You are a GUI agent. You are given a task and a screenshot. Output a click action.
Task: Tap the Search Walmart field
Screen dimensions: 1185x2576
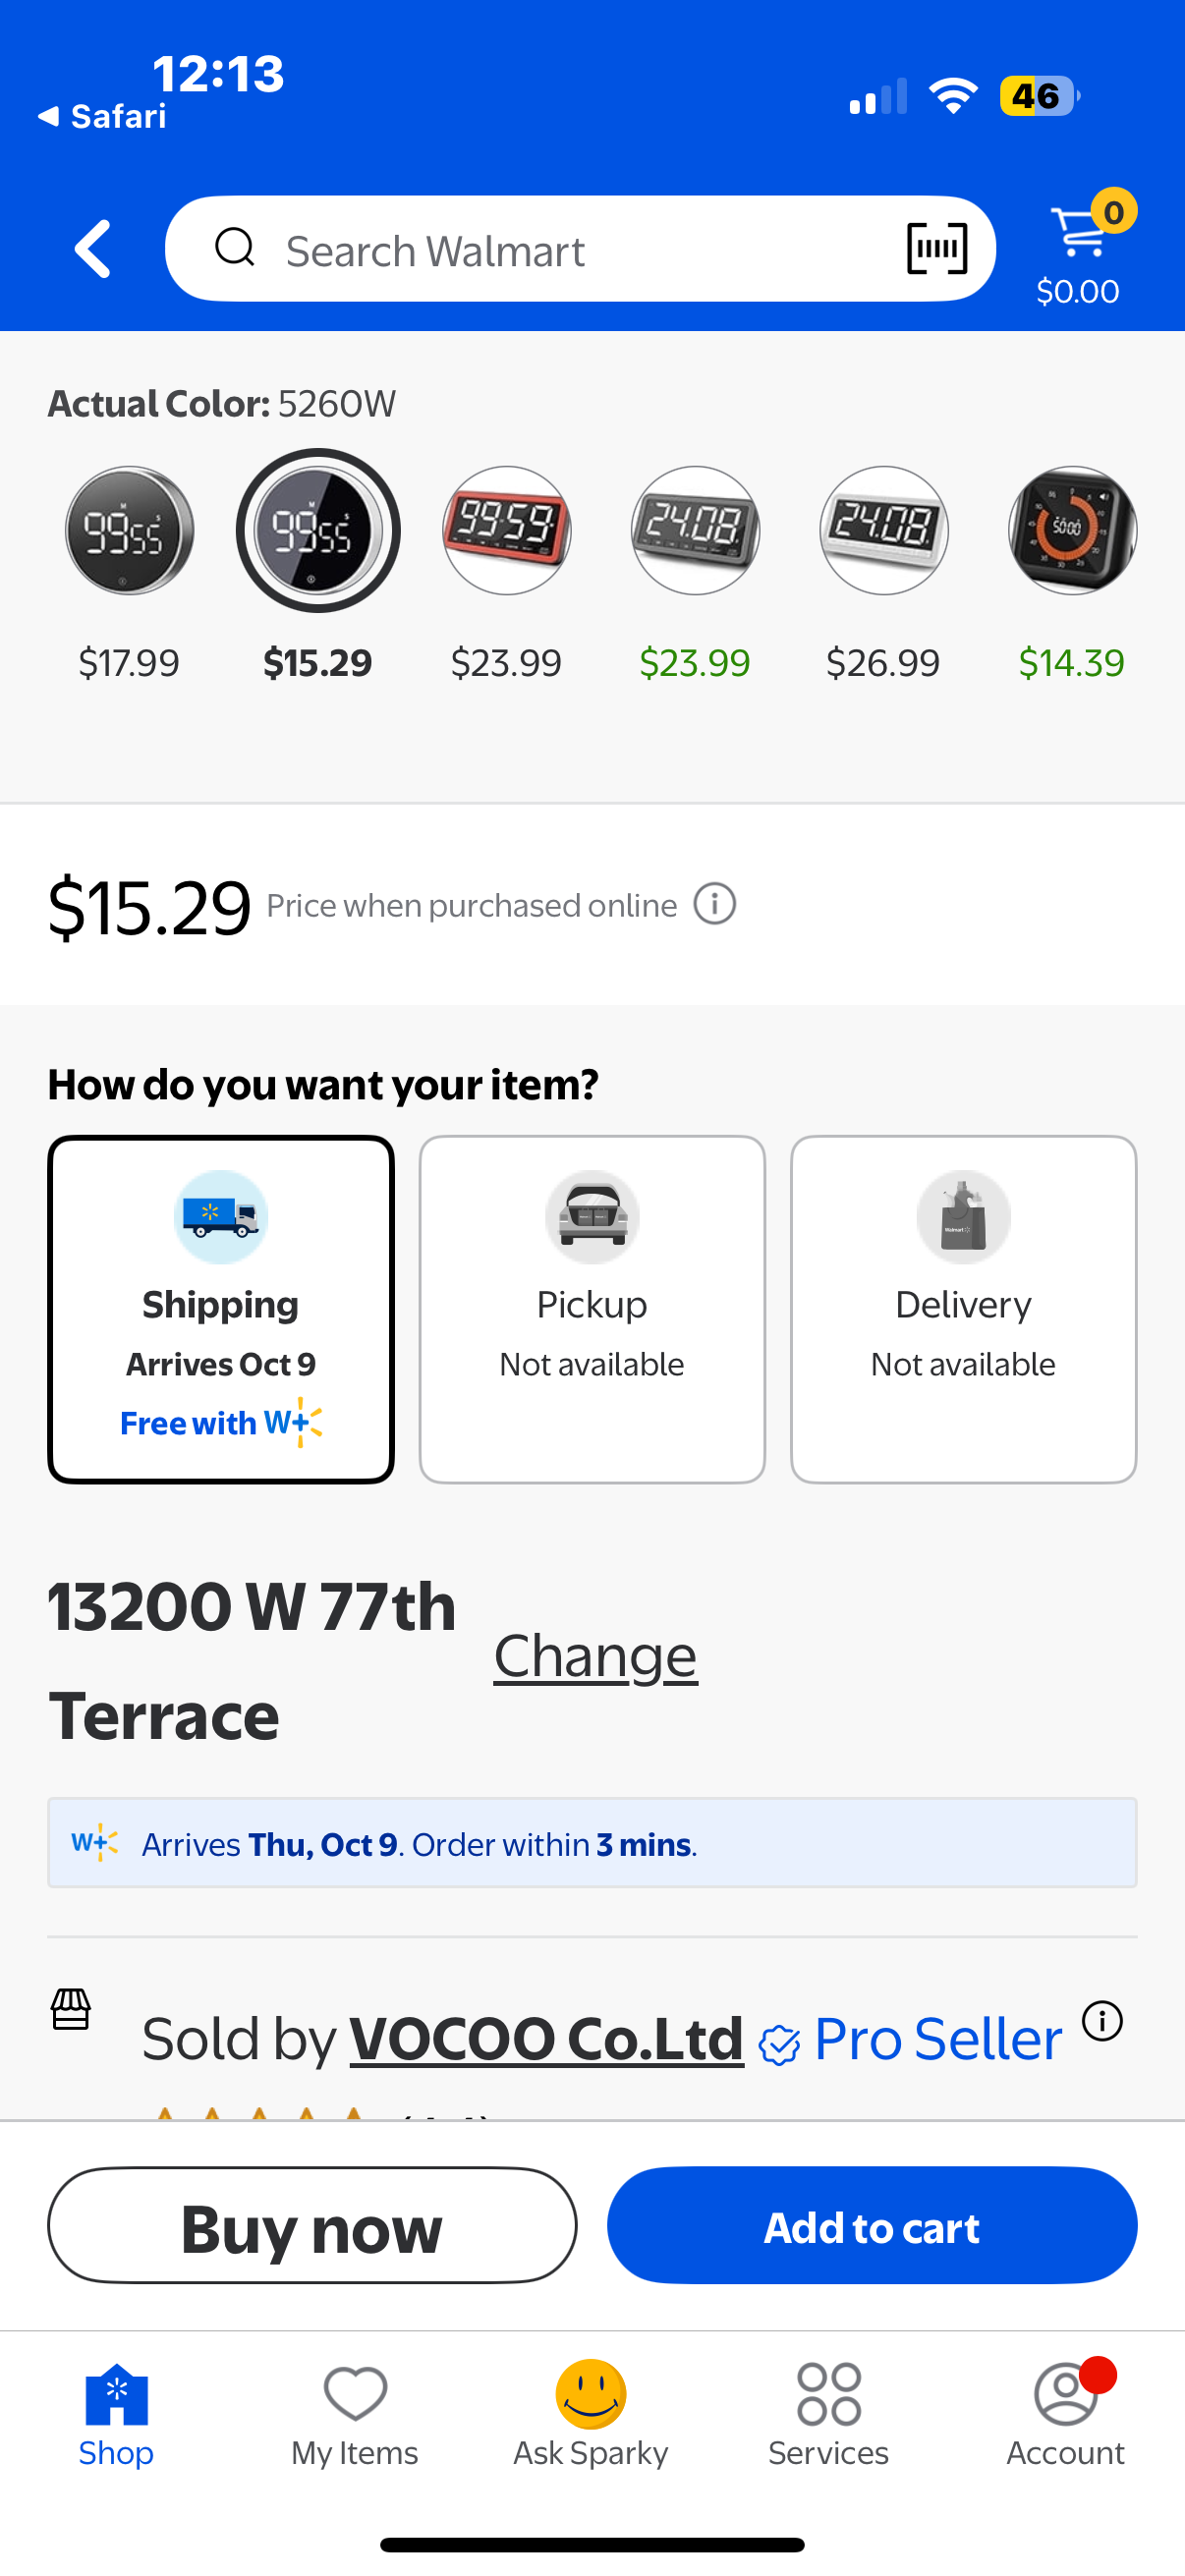(560, 250)
